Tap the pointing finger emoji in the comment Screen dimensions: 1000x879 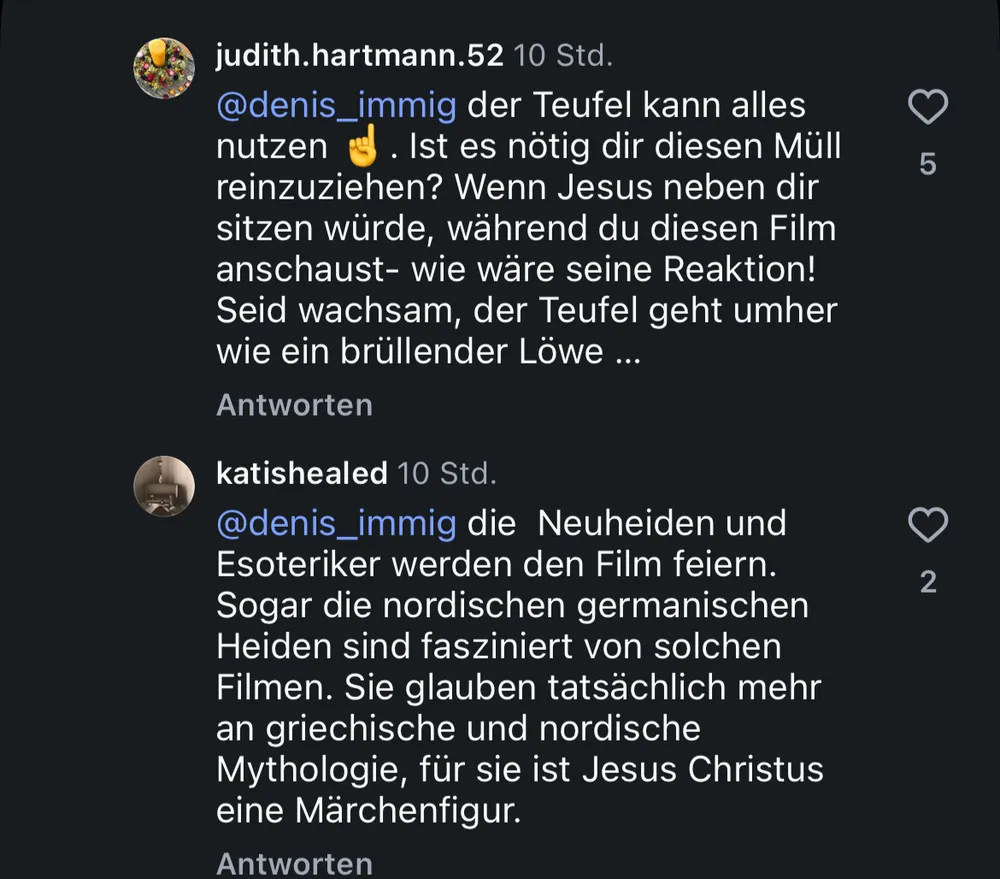pyautogui.click(x=364, y=145)
